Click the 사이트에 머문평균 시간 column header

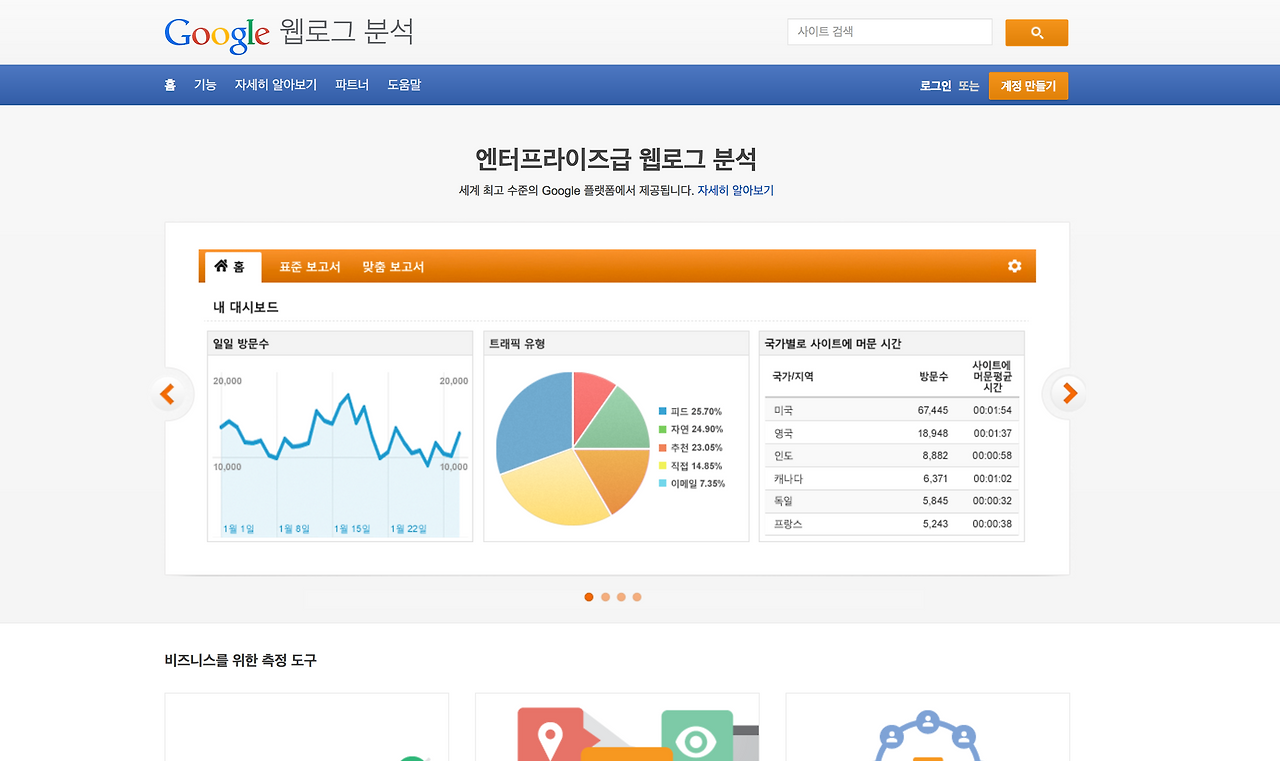pyautogui.click(x=993, y=376)
